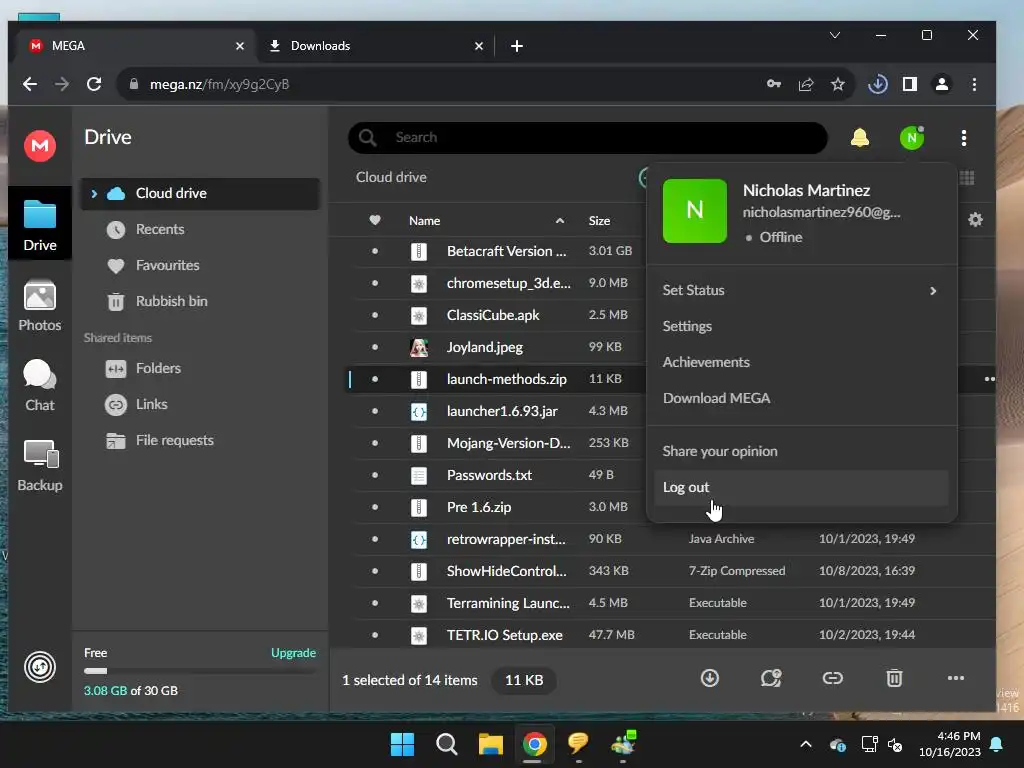Open the top bar three-dot menu
The width and height of the screenshot is (1024, 768).
[964, 138]
